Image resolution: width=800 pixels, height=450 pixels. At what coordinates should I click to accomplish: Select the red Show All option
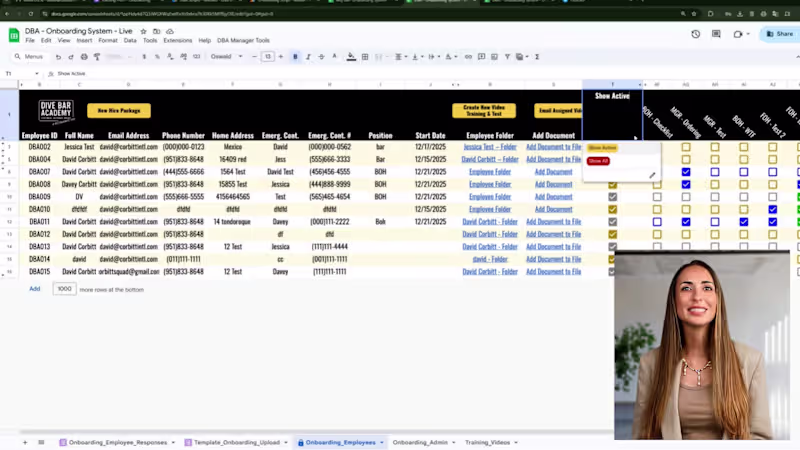click(x=598, y=161)
